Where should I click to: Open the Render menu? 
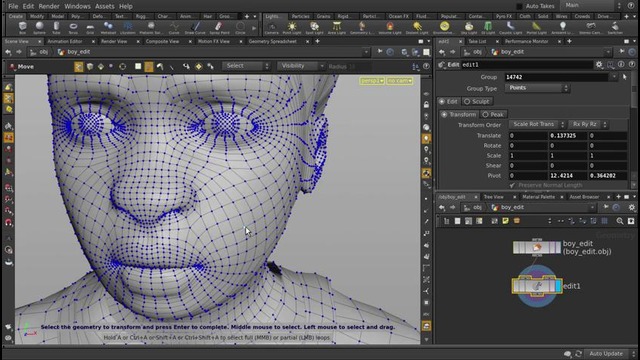49,6
